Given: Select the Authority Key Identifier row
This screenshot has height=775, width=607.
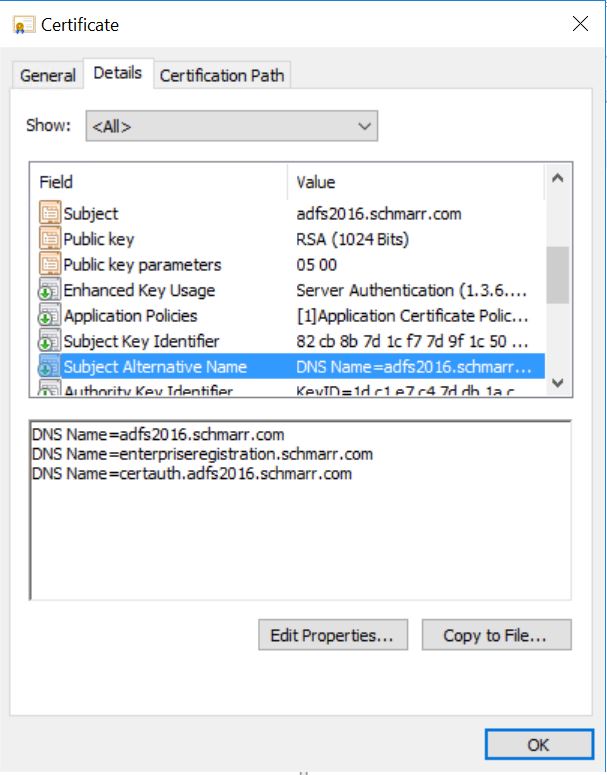Looking at the screenshot, I should [x=287, y=390].
